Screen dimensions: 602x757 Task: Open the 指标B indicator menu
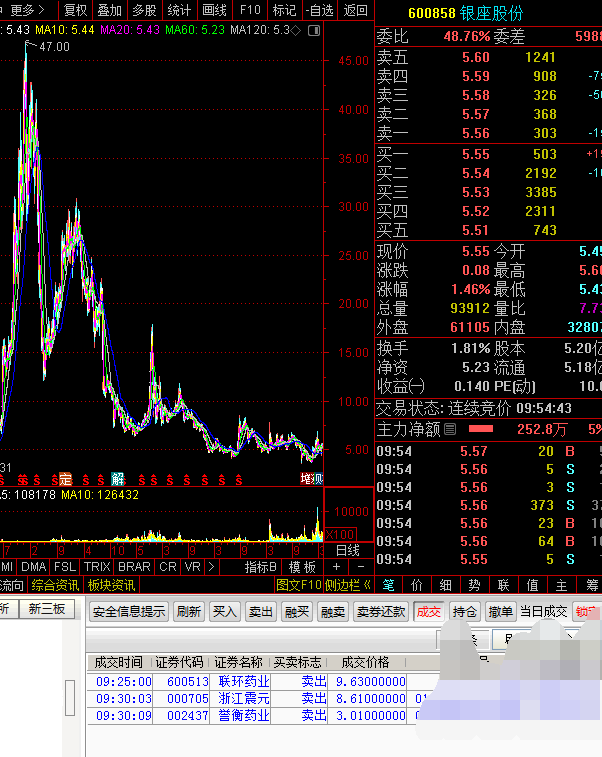tap(260, 567)
